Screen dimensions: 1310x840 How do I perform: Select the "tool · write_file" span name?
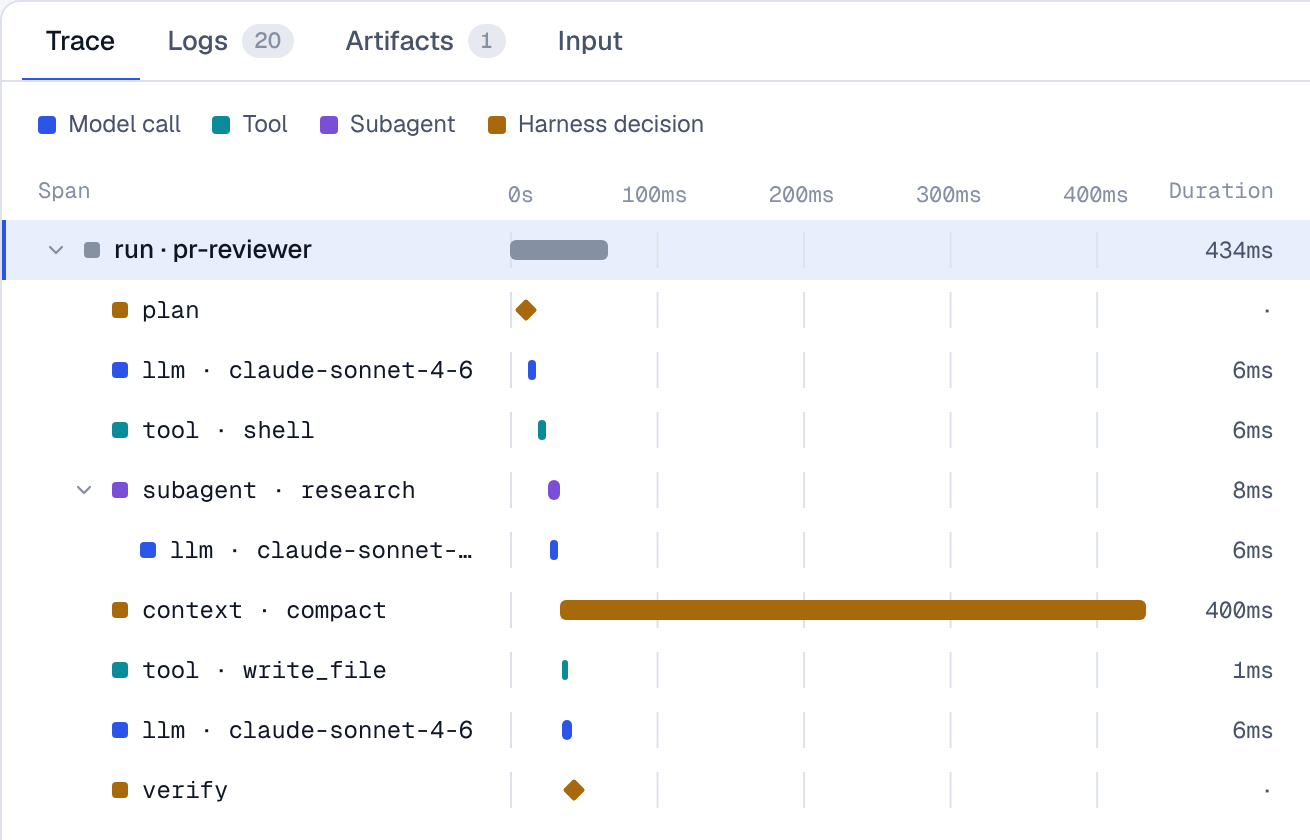264,670
